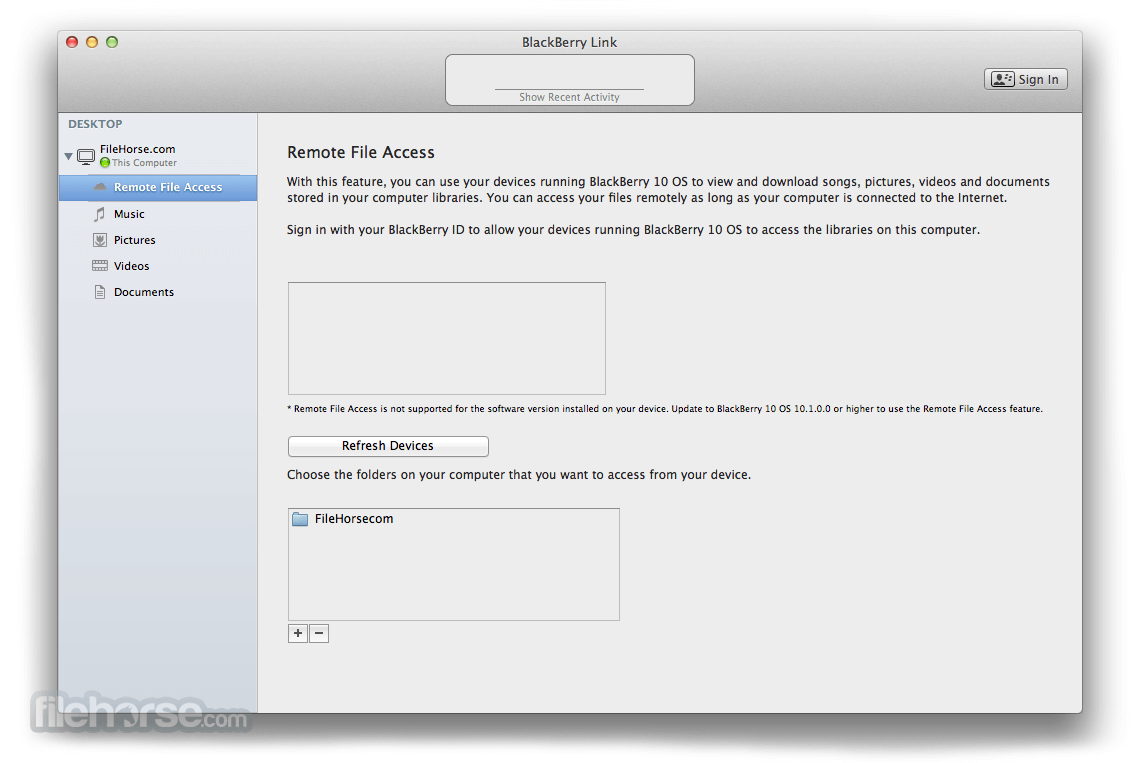Zoom the BlackBerry Link window with green button
Viewport: 1141px width, 763px height.
(x=112, y=42)
